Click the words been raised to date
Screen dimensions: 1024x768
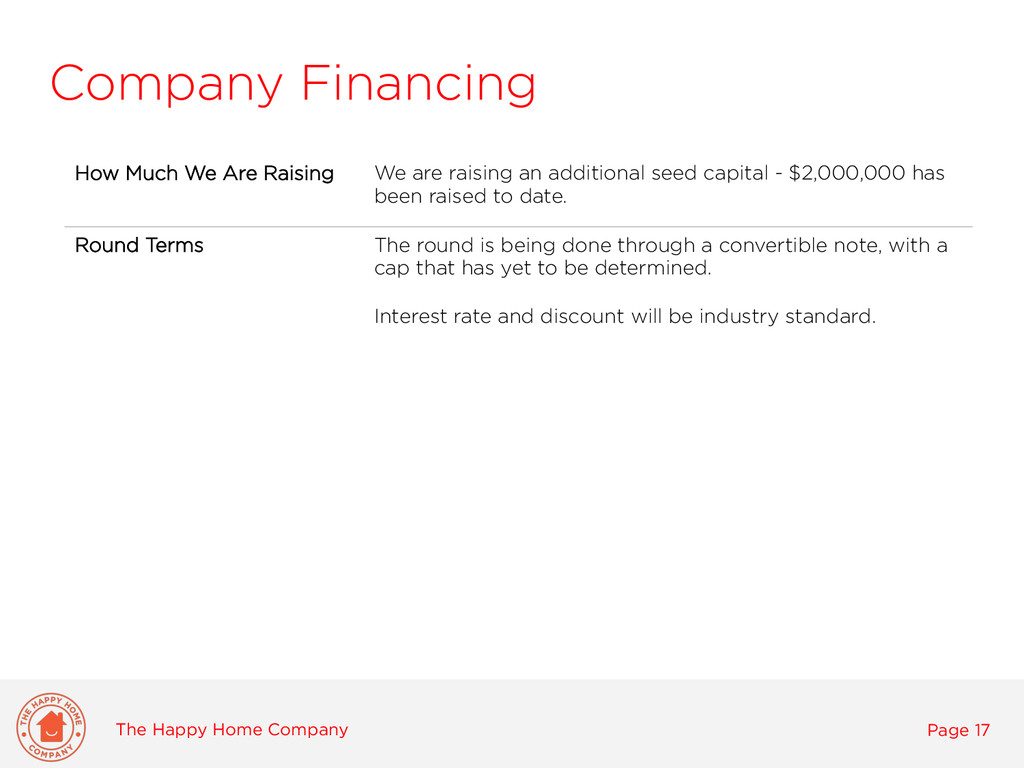click(470, 197)
